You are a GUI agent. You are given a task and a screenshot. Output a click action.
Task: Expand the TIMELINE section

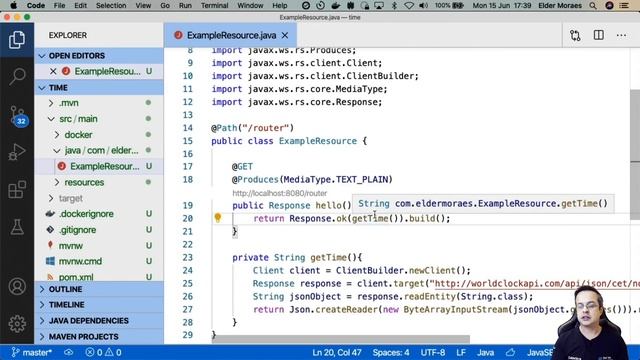pyautogui.click(x=99, y=305)
